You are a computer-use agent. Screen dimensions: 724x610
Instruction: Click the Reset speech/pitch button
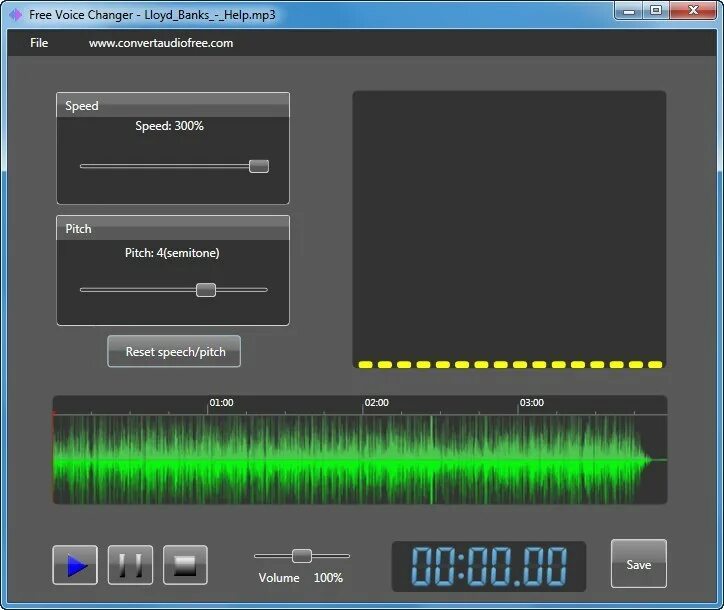(x=174, y=351)
